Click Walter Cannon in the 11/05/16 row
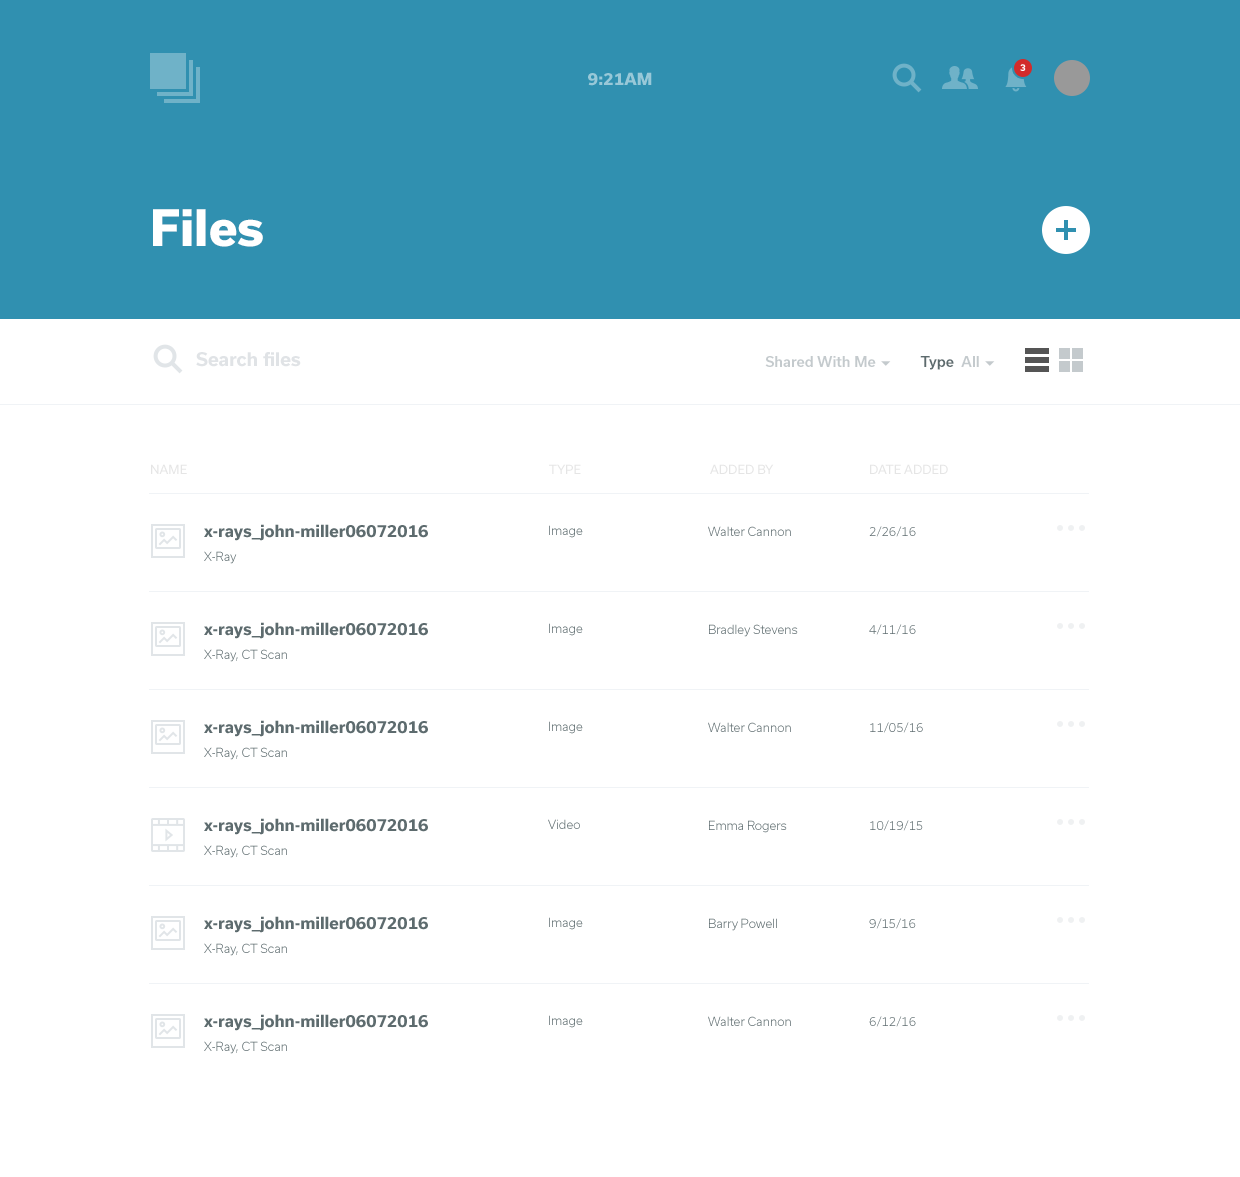The image size is (1240, 1177). click(750, 728)
